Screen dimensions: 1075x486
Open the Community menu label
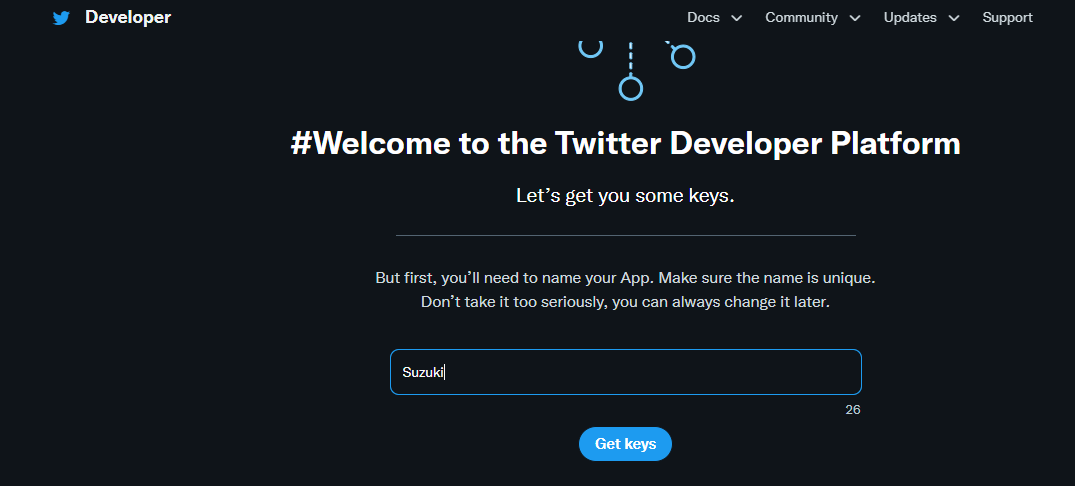pos(801,18)
